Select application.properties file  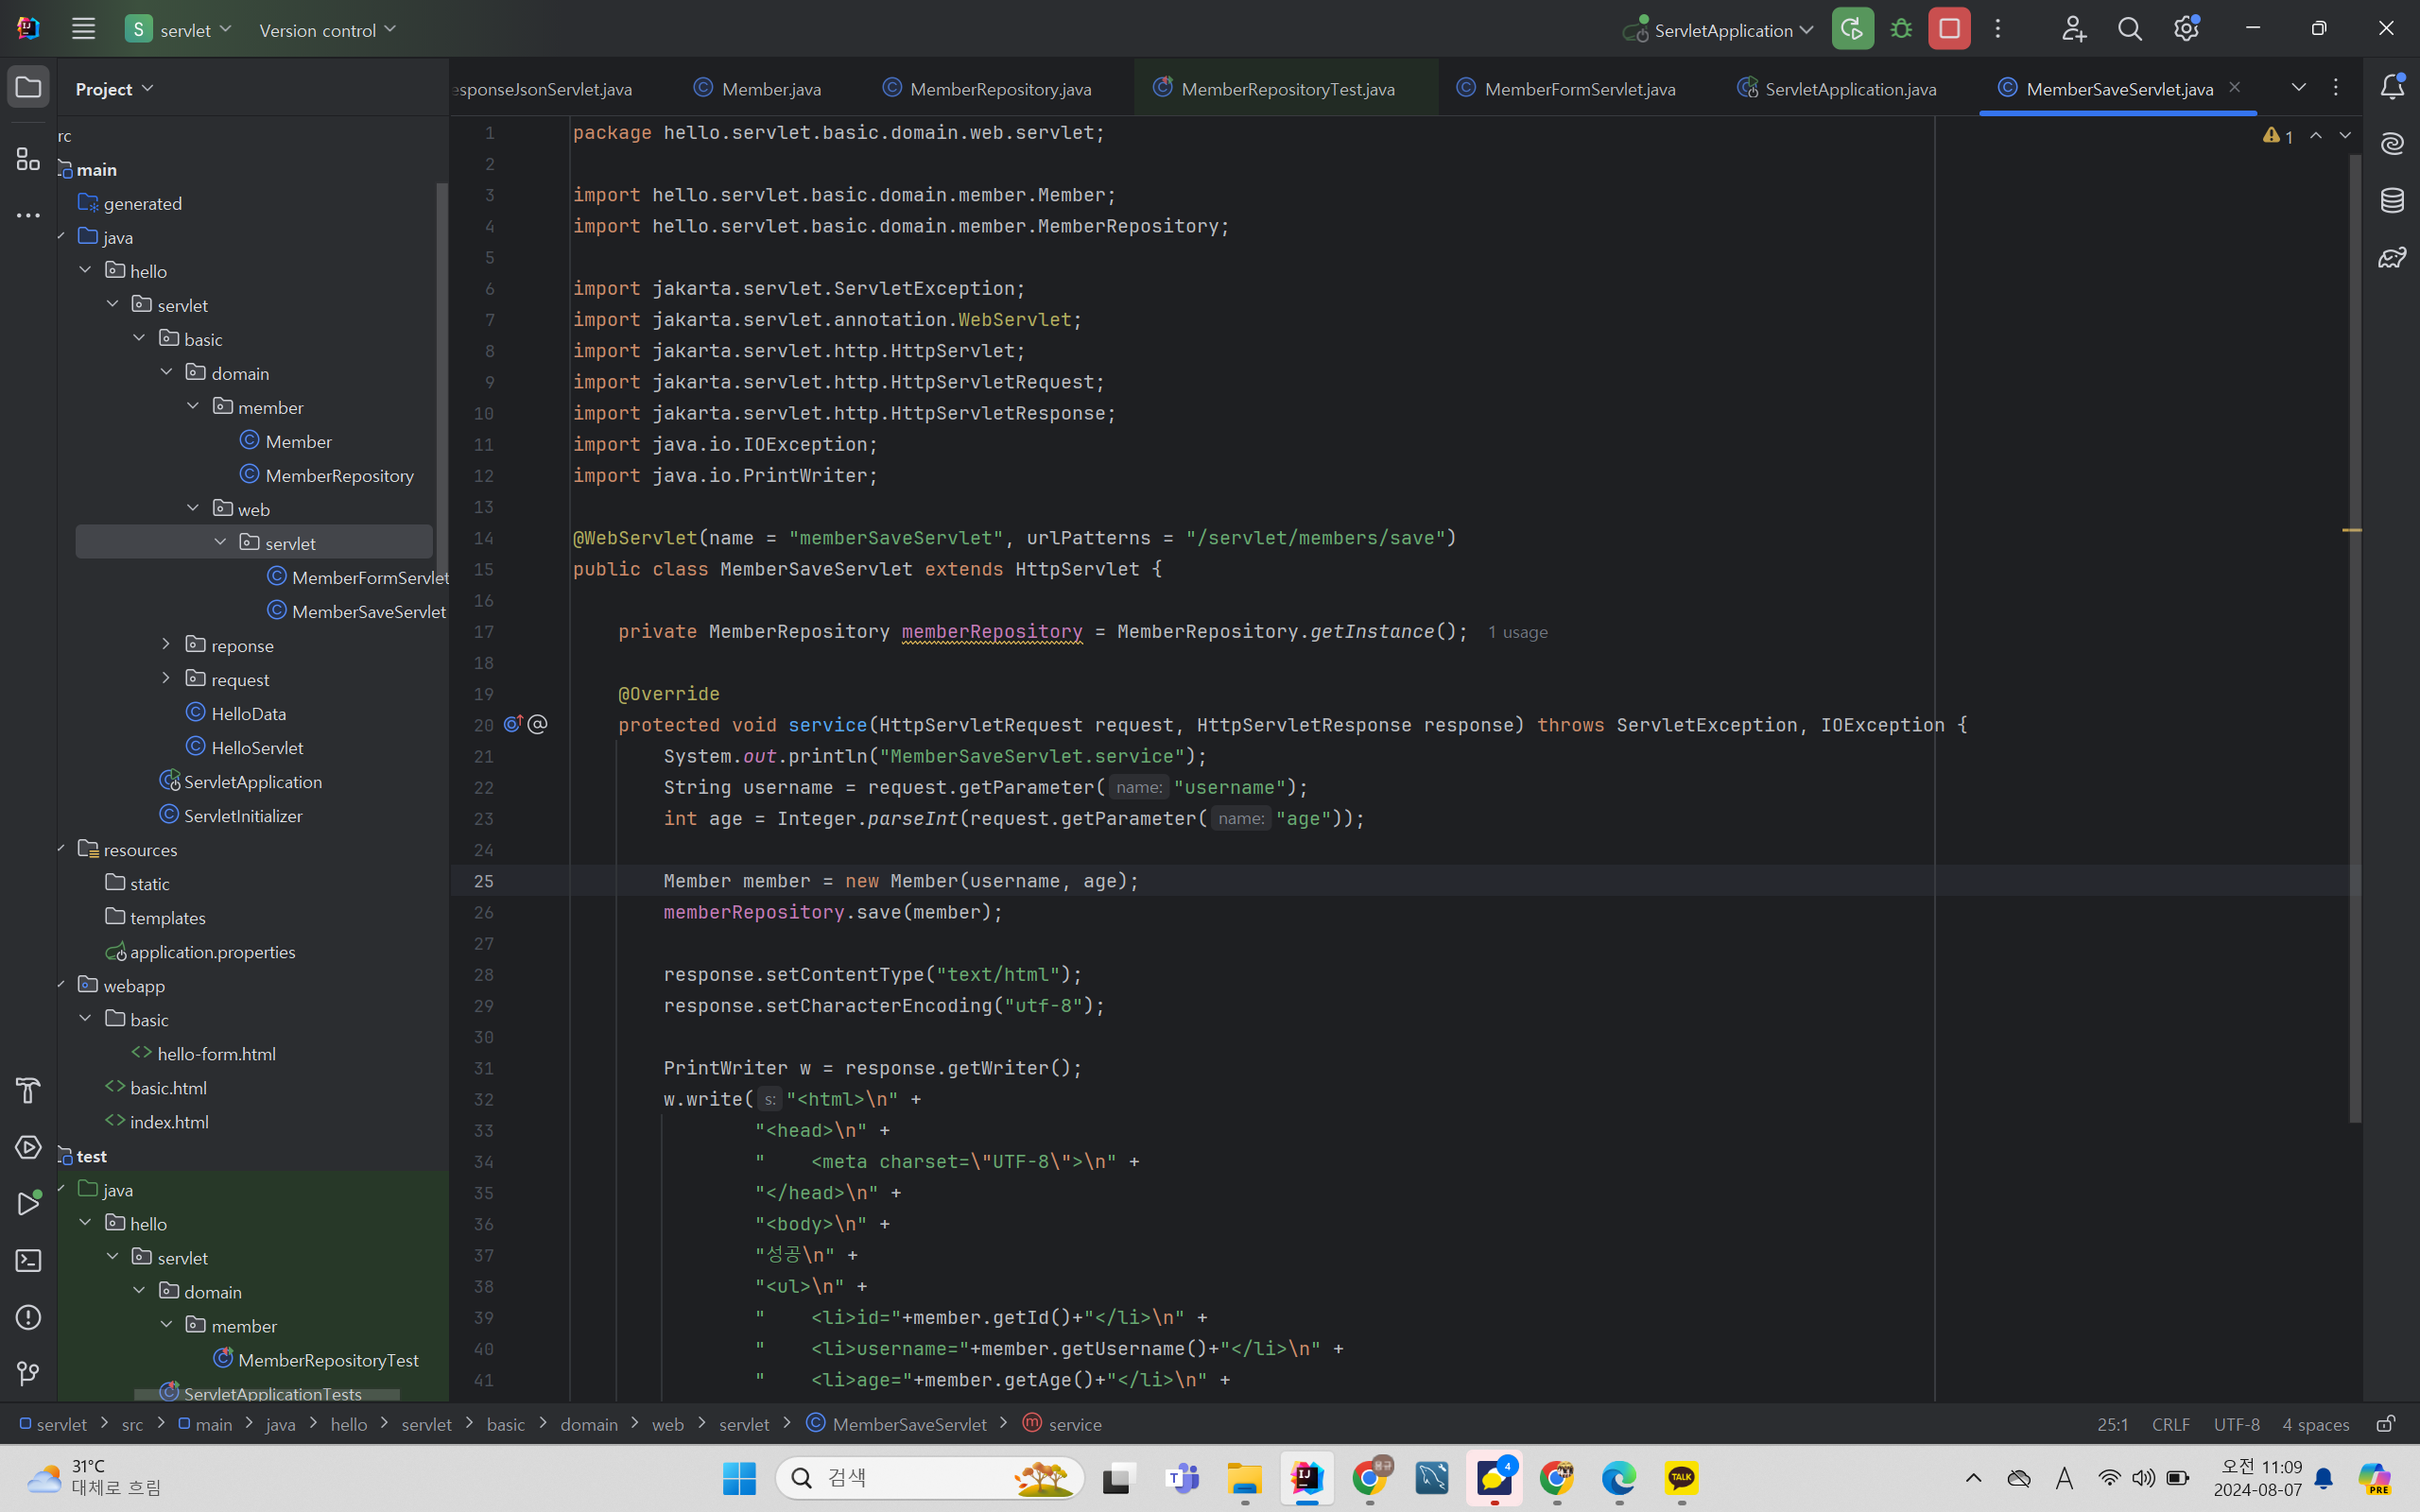(201, 951)
